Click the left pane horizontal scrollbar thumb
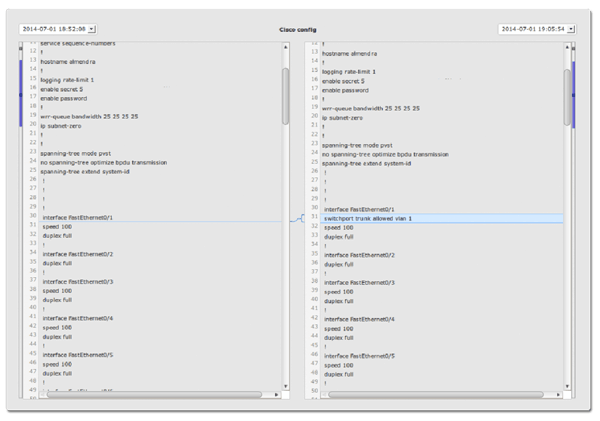The image size is (600, 421). pos(155,395)
